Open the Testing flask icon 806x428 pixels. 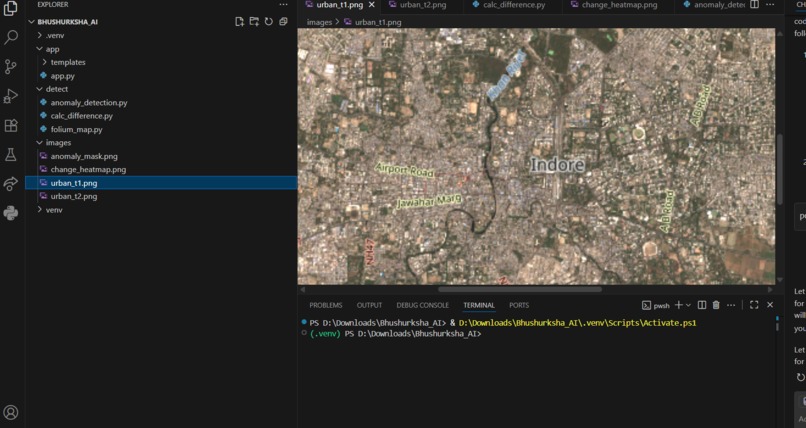(x=11, y=155)
